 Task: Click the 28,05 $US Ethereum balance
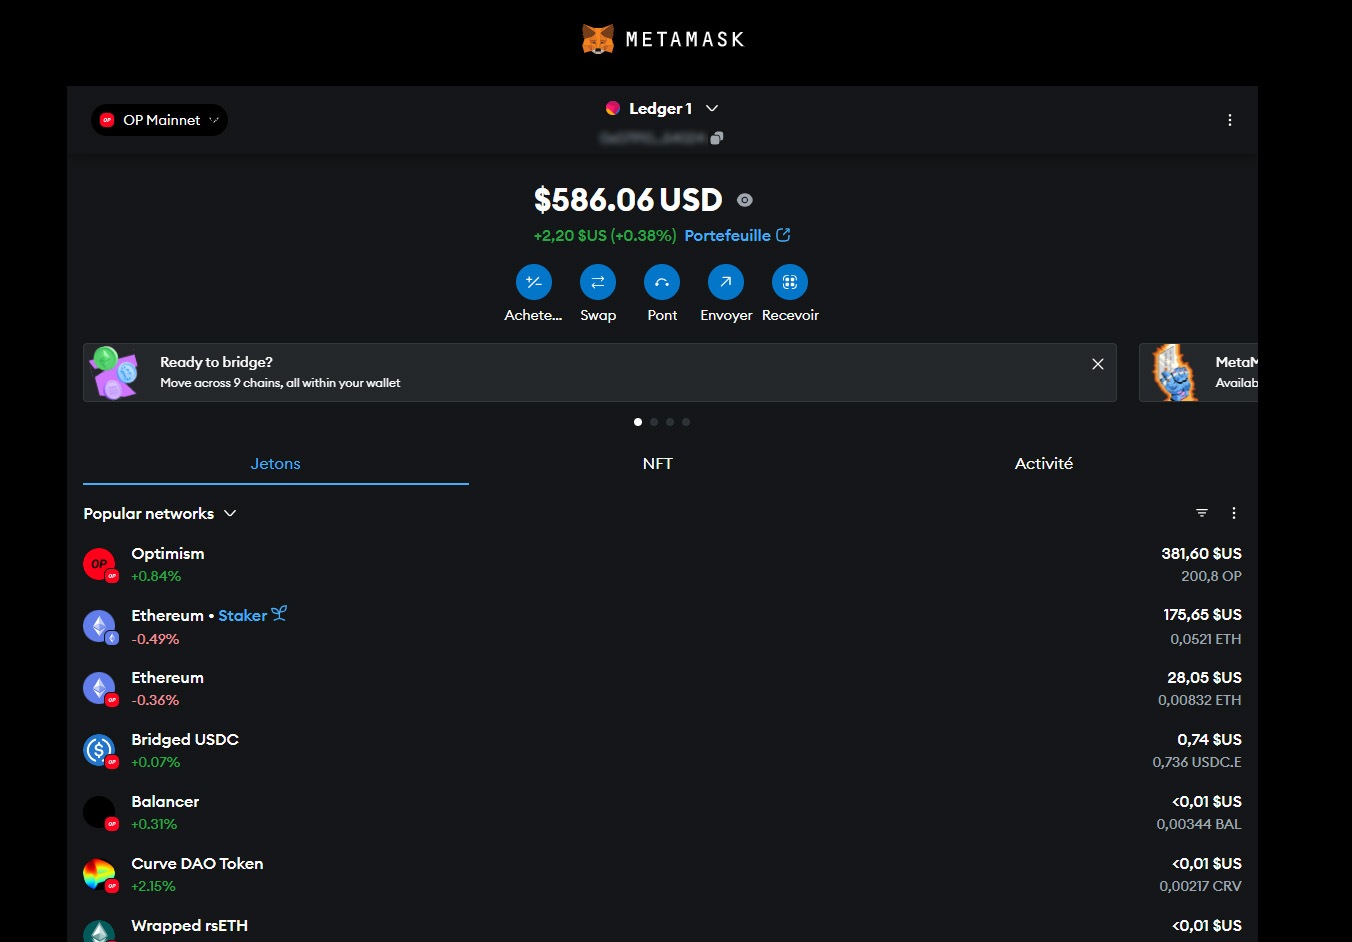(1204, 678)
